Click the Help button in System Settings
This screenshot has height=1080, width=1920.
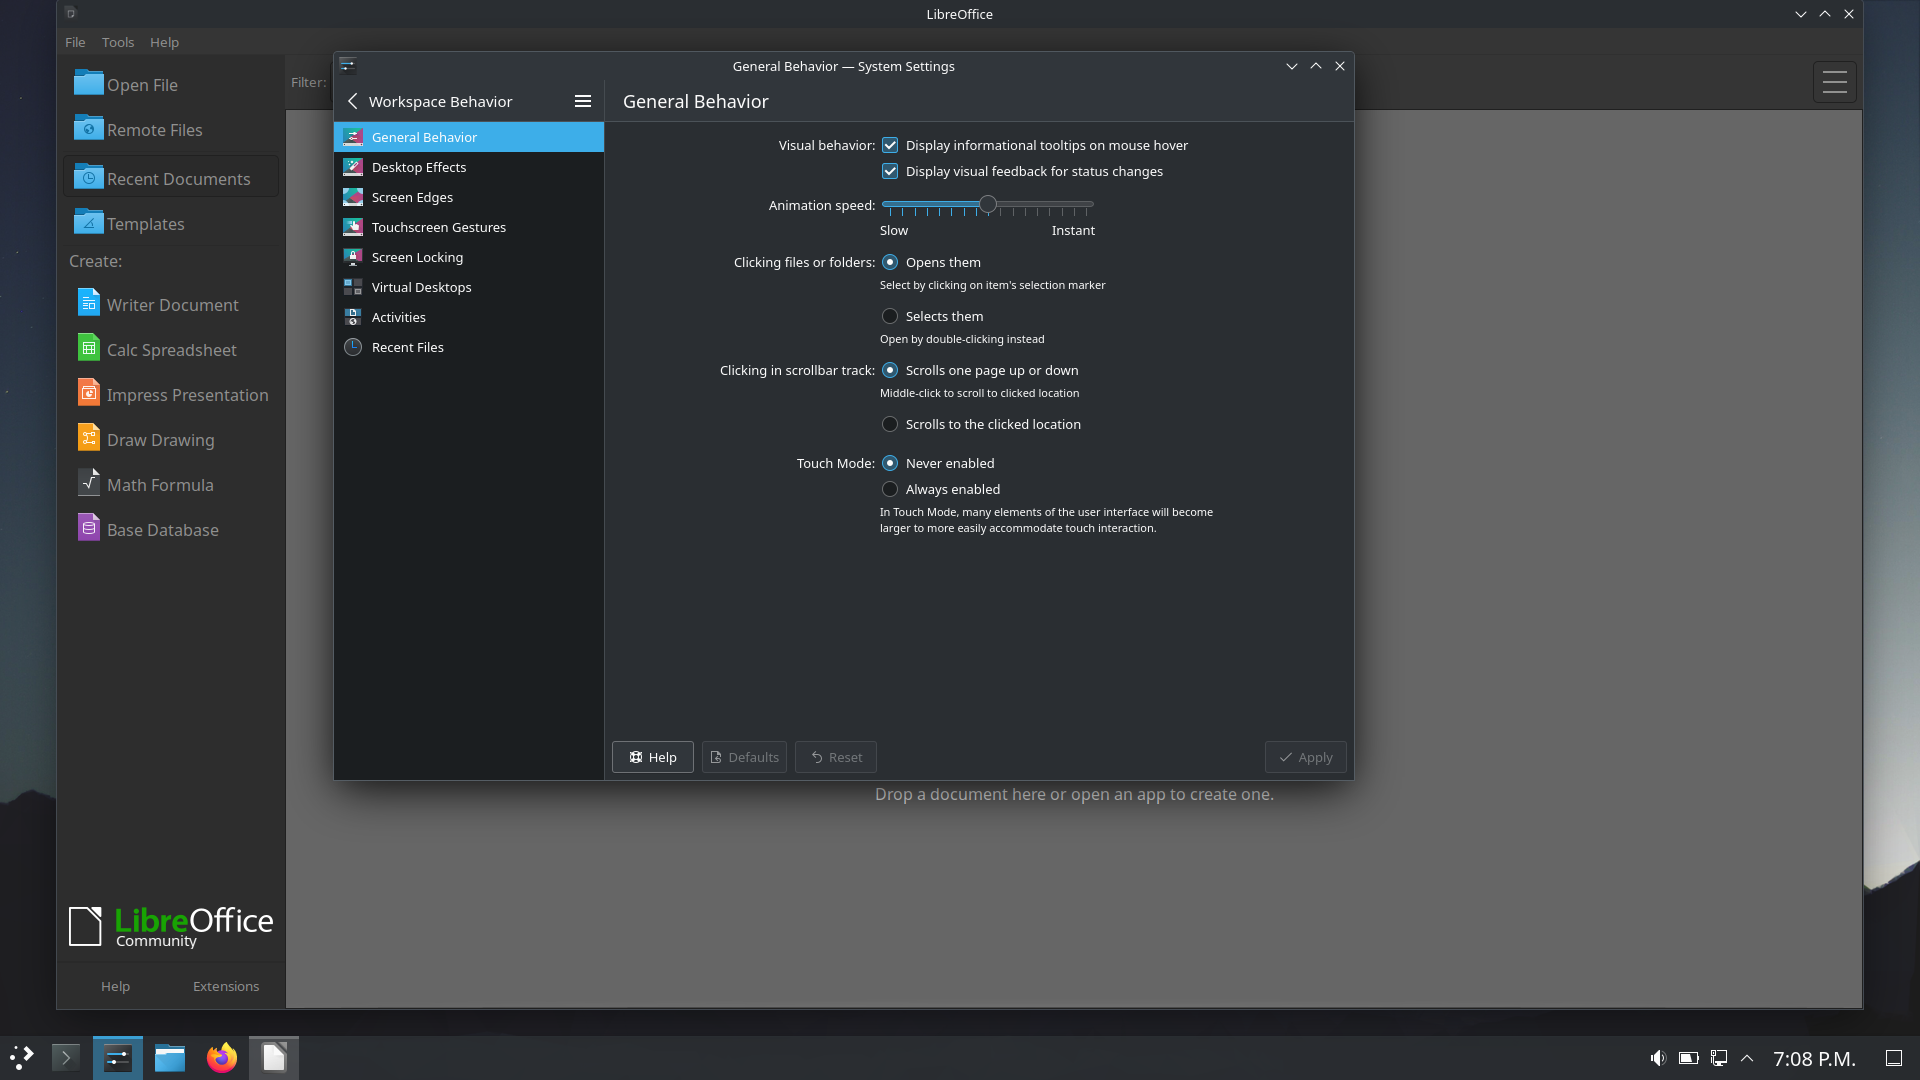tap(652, 757)
